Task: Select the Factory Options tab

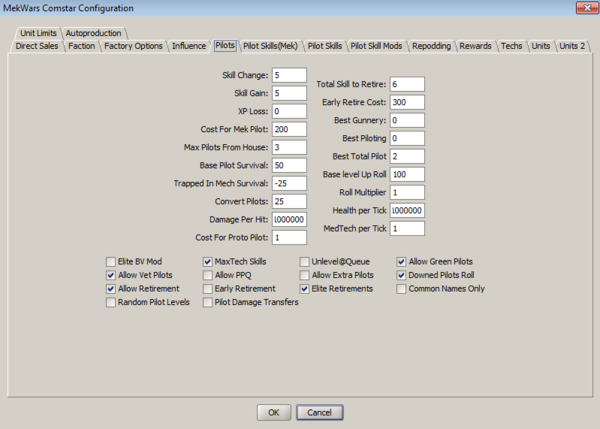Action: point(133,46)
